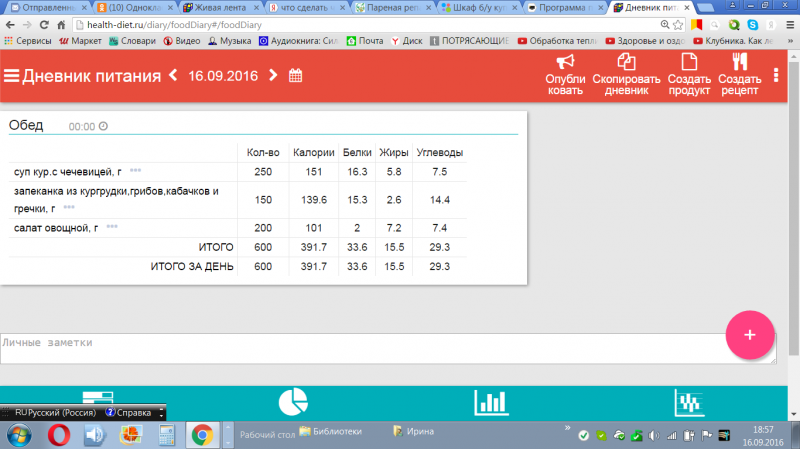Open the calendar date picker icon

(295, 76)
